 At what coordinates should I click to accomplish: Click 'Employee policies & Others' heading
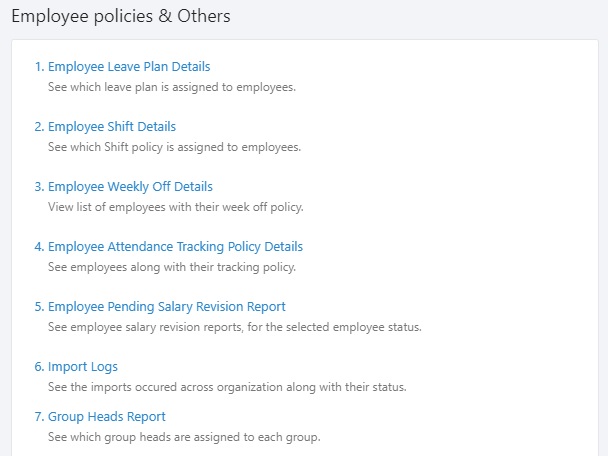(121, 16)
